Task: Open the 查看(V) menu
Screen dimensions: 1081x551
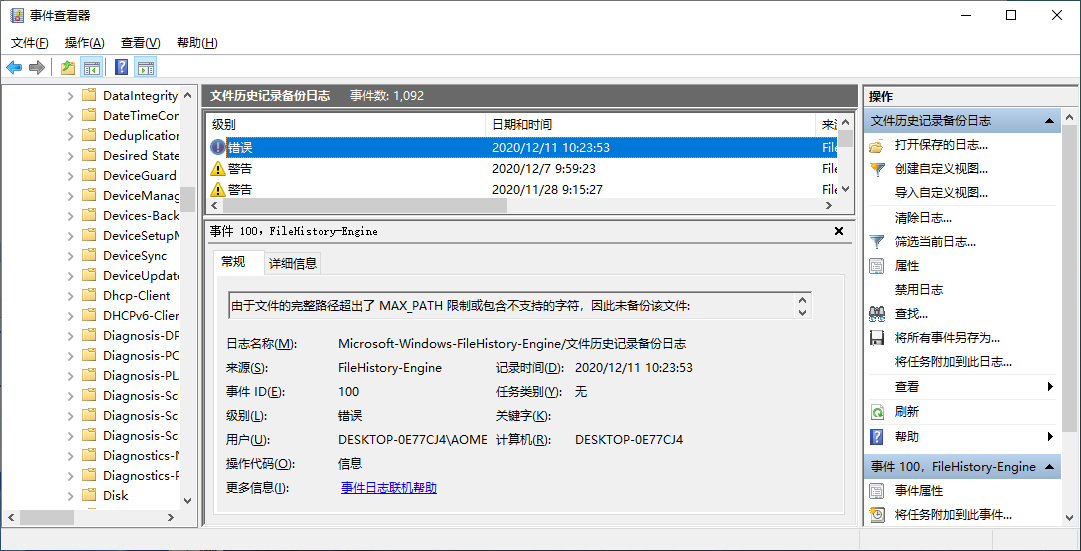Action: click(x=141, y=43)
